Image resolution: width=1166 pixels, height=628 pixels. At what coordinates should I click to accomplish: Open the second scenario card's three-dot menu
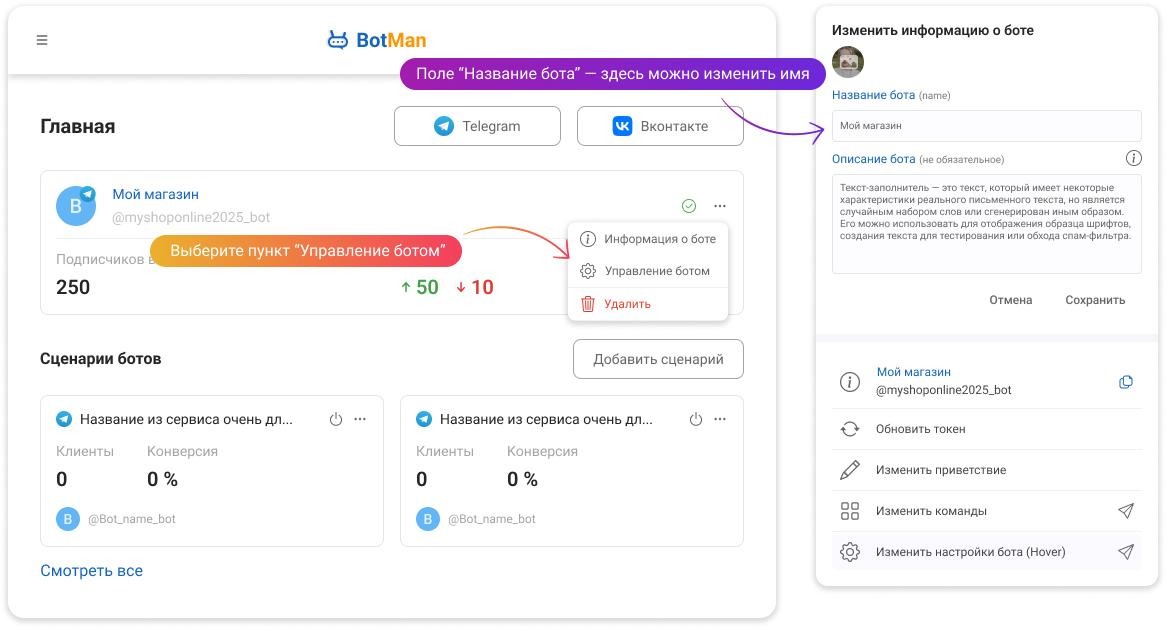720,419
